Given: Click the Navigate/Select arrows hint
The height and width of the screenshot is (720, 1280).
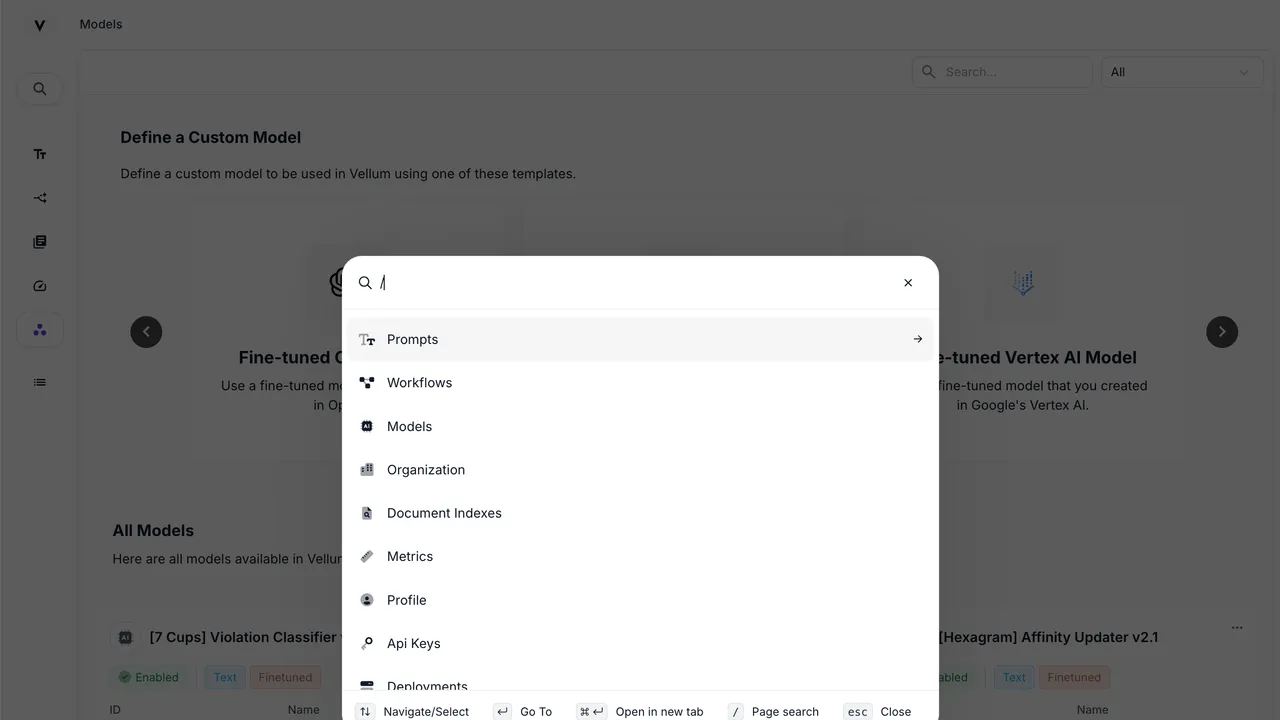Looking at the screenshot, I should 412,712.
